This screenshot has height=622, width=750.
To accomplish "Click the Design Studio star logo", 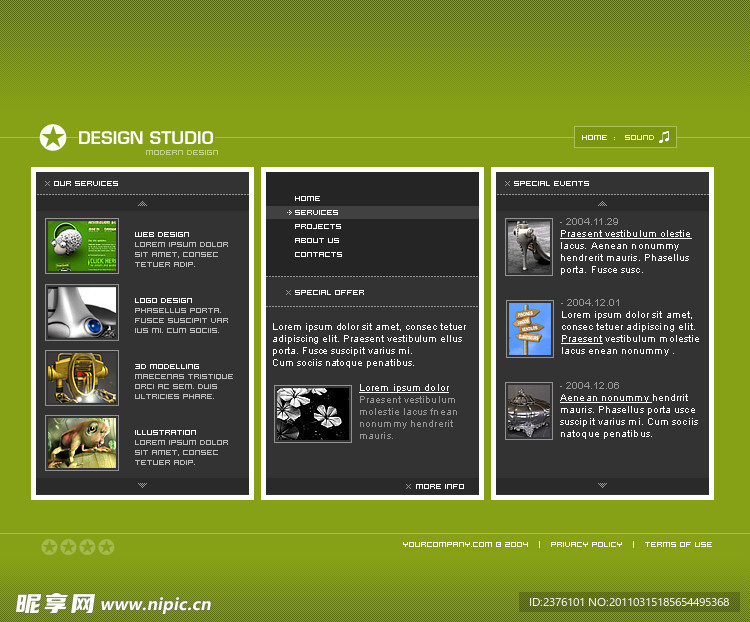I will pyautogui.click(x=53, y=138).
